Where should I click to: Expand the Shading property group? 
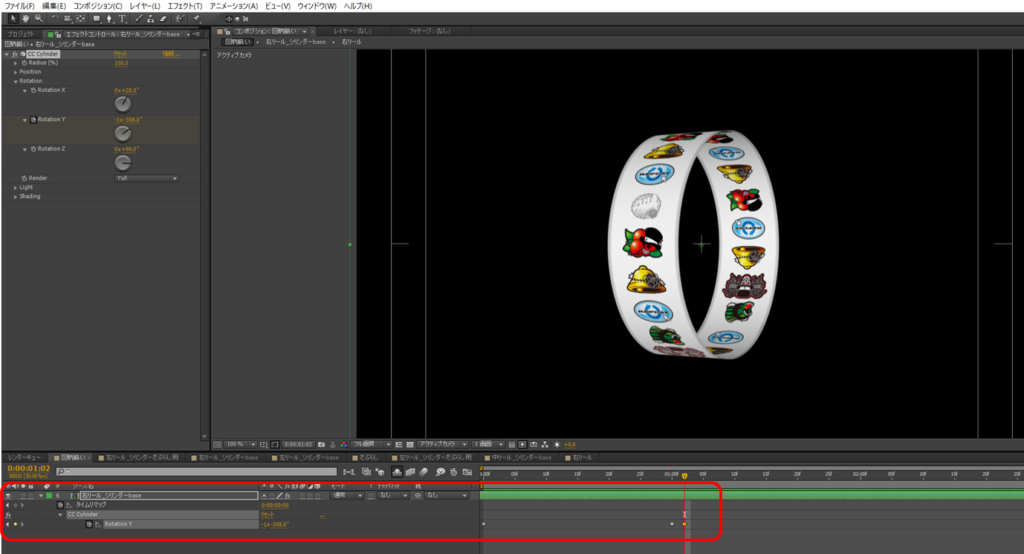click(16, 197)
